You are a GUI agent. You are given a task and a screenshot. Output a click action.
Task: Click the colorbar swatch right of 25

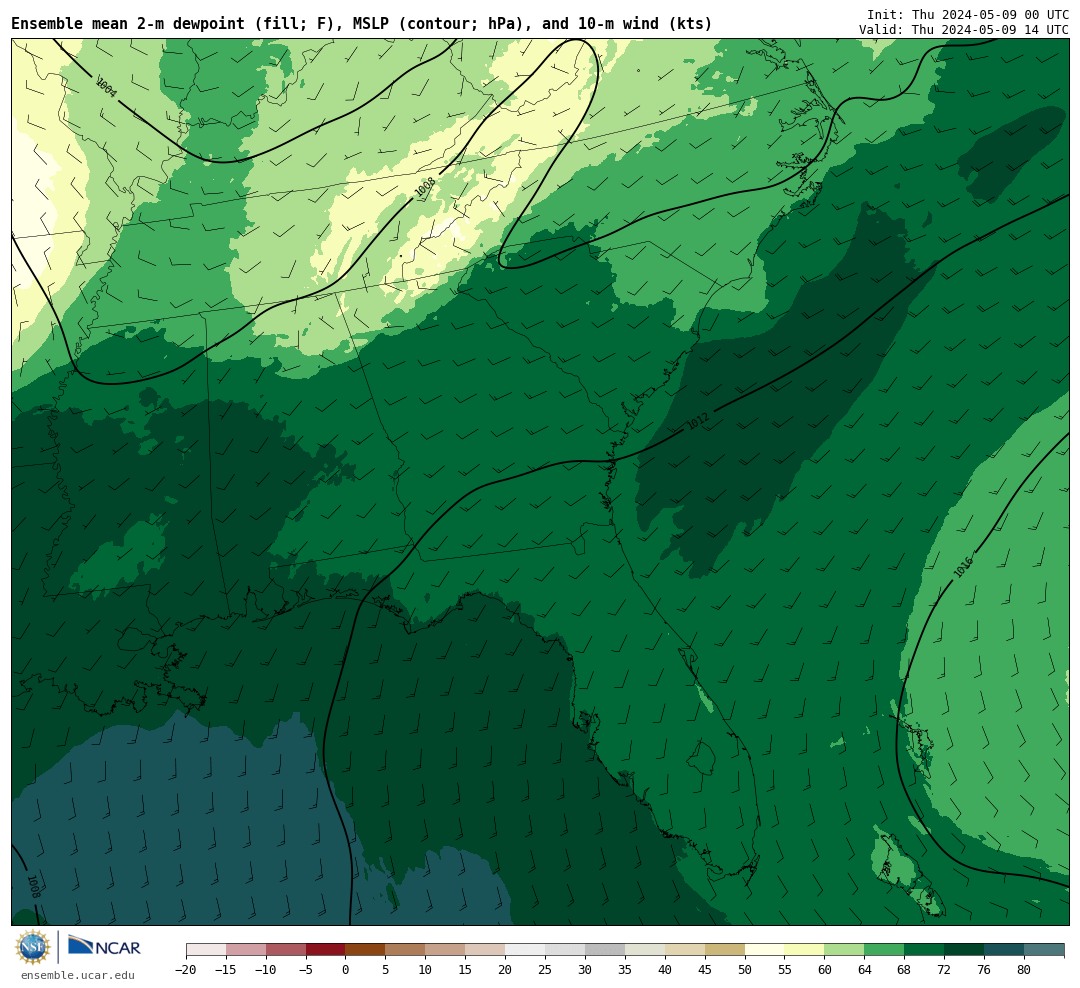click(565, 950)
